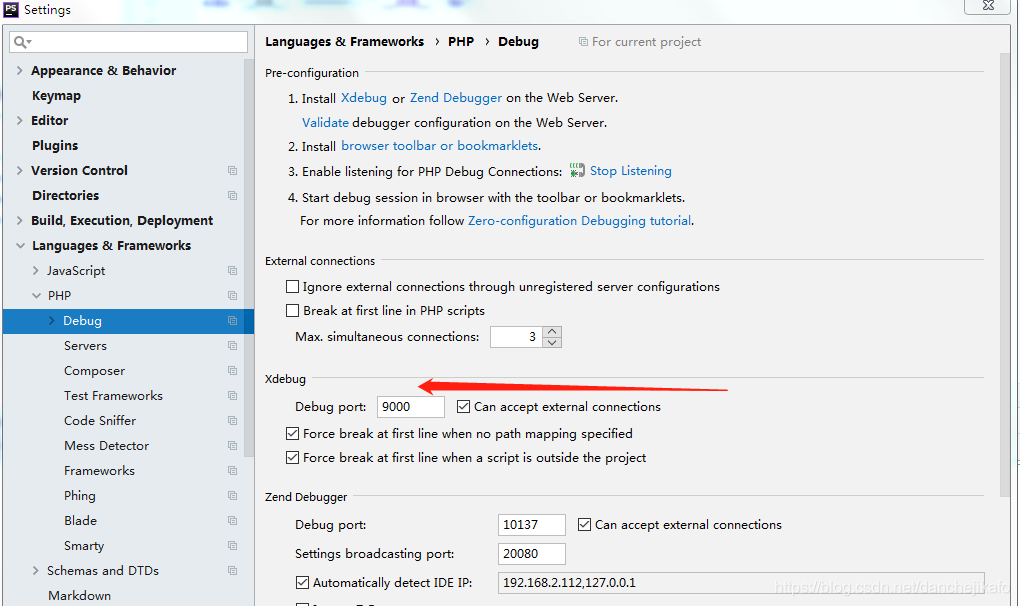Expand Appearance & Behavior section
This screenshot has width=1020, height=606.
tap(20, 70)
